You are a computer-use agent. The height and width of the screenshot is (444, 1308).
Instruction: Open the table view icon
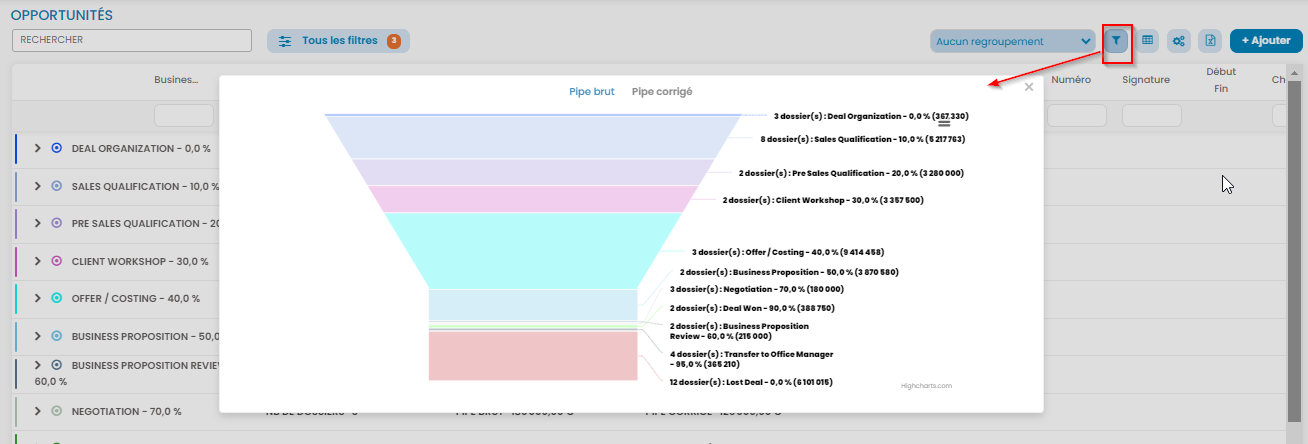coord(1148,41)
